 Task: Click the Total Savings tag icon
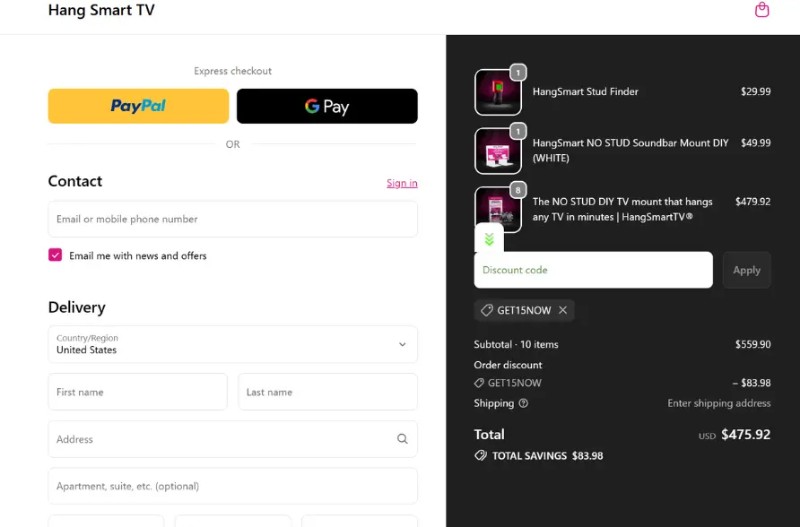coord(480,456)
